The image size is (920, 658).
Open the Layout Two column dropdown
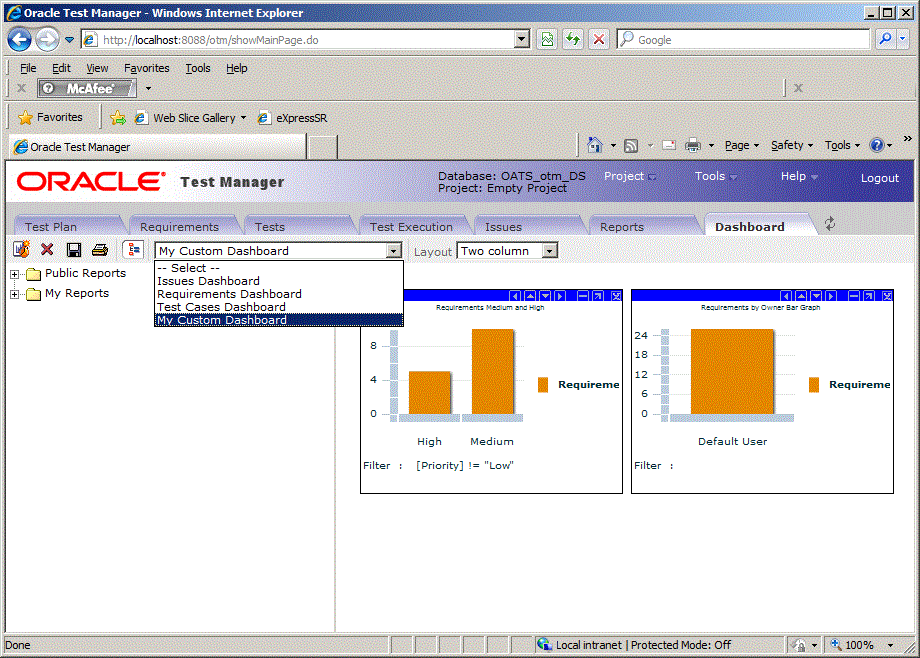point(549,251)
